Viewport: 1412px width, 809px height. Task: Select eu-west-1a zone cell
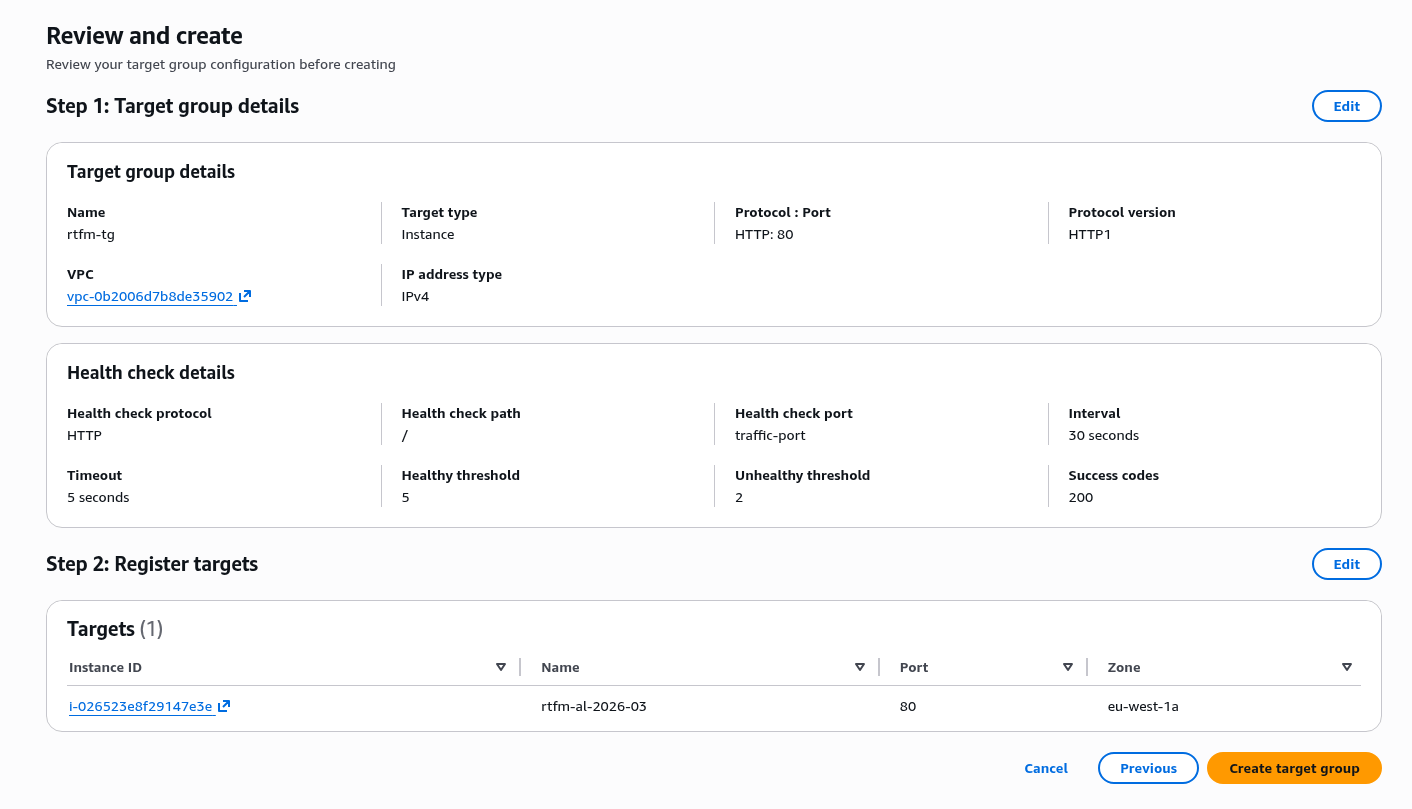pyautogui.click(x=1143, y=706)
